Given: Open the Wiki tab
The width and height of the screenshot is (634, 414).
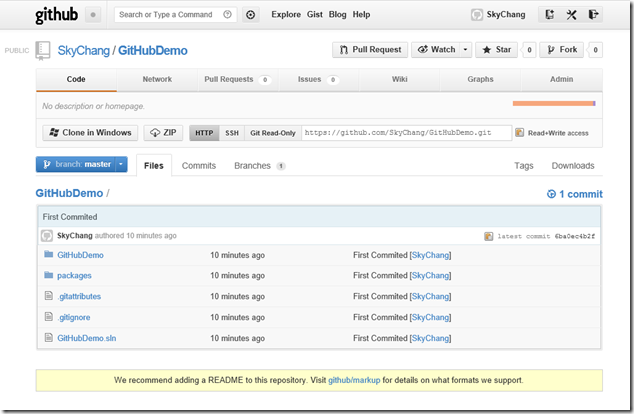Looking at the screenshot, I should point(399,80).
